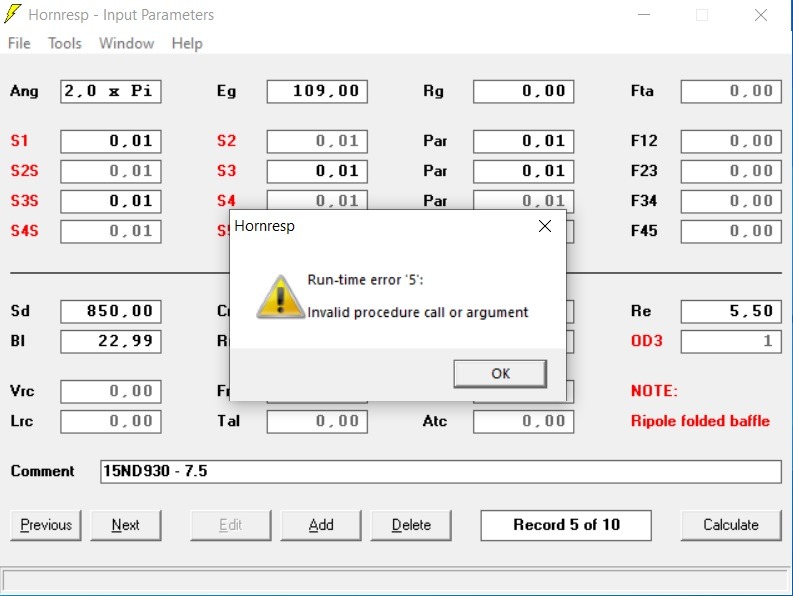Click the S3S input field

click(x=111, y=201)
